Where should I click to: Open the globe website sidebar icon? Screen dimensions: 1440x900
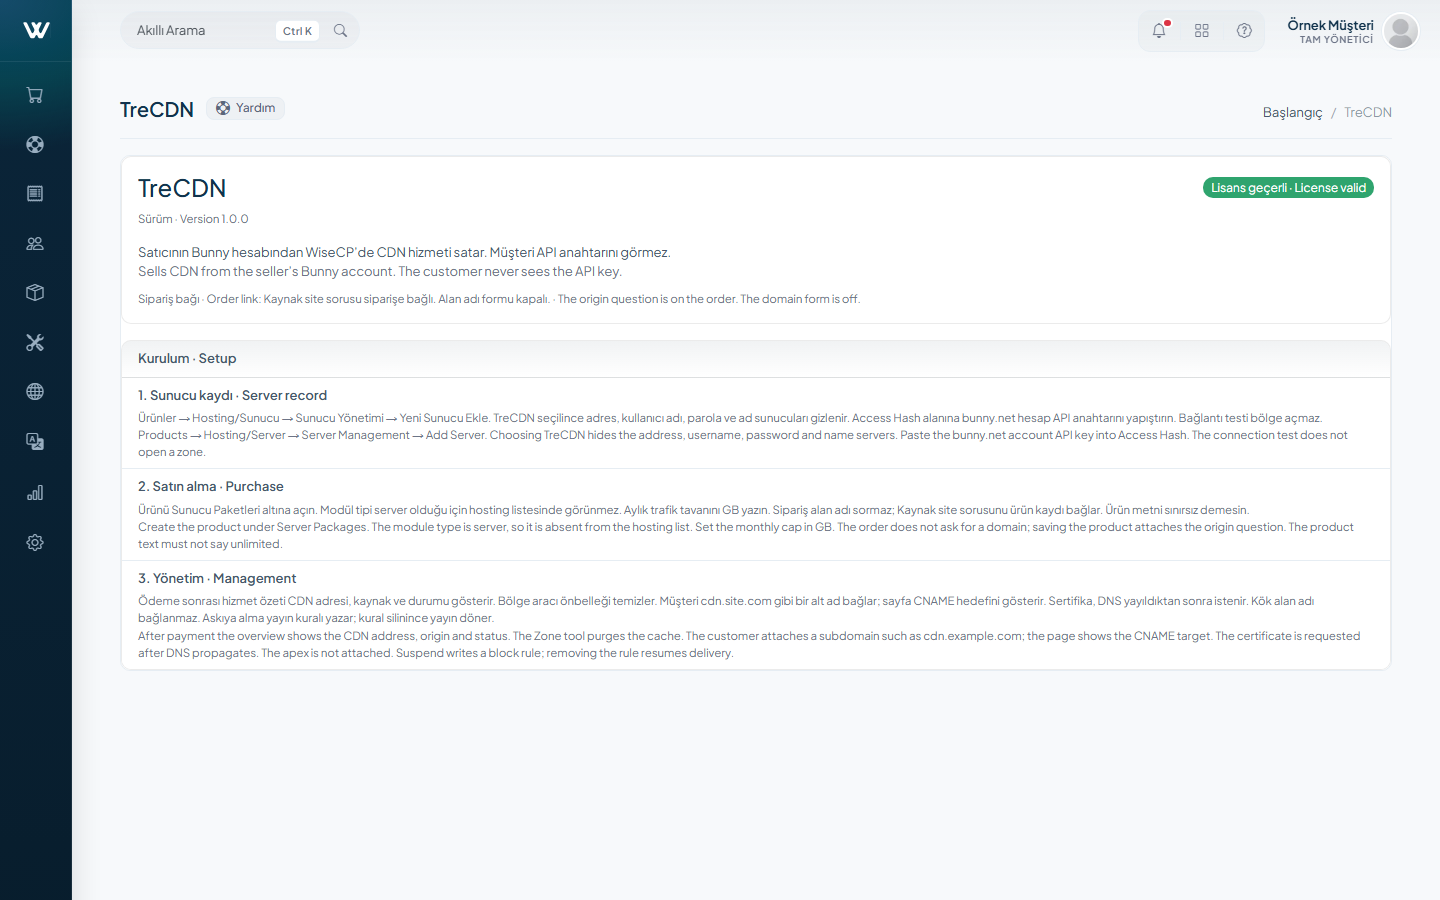click(35, 391)
